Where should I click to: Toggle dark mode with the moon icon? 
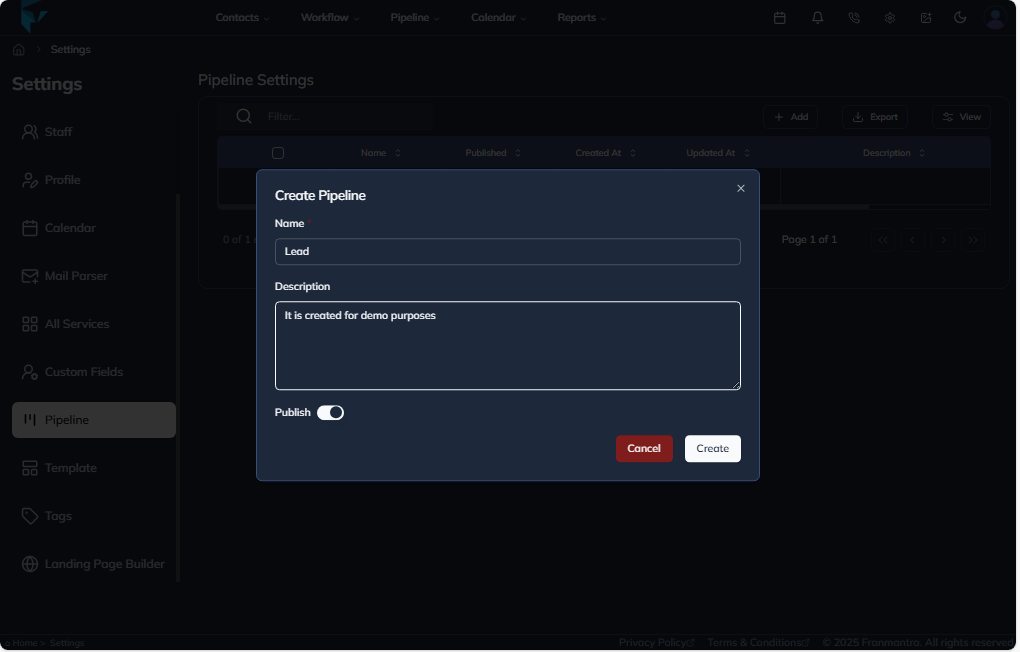coord(961,17)
